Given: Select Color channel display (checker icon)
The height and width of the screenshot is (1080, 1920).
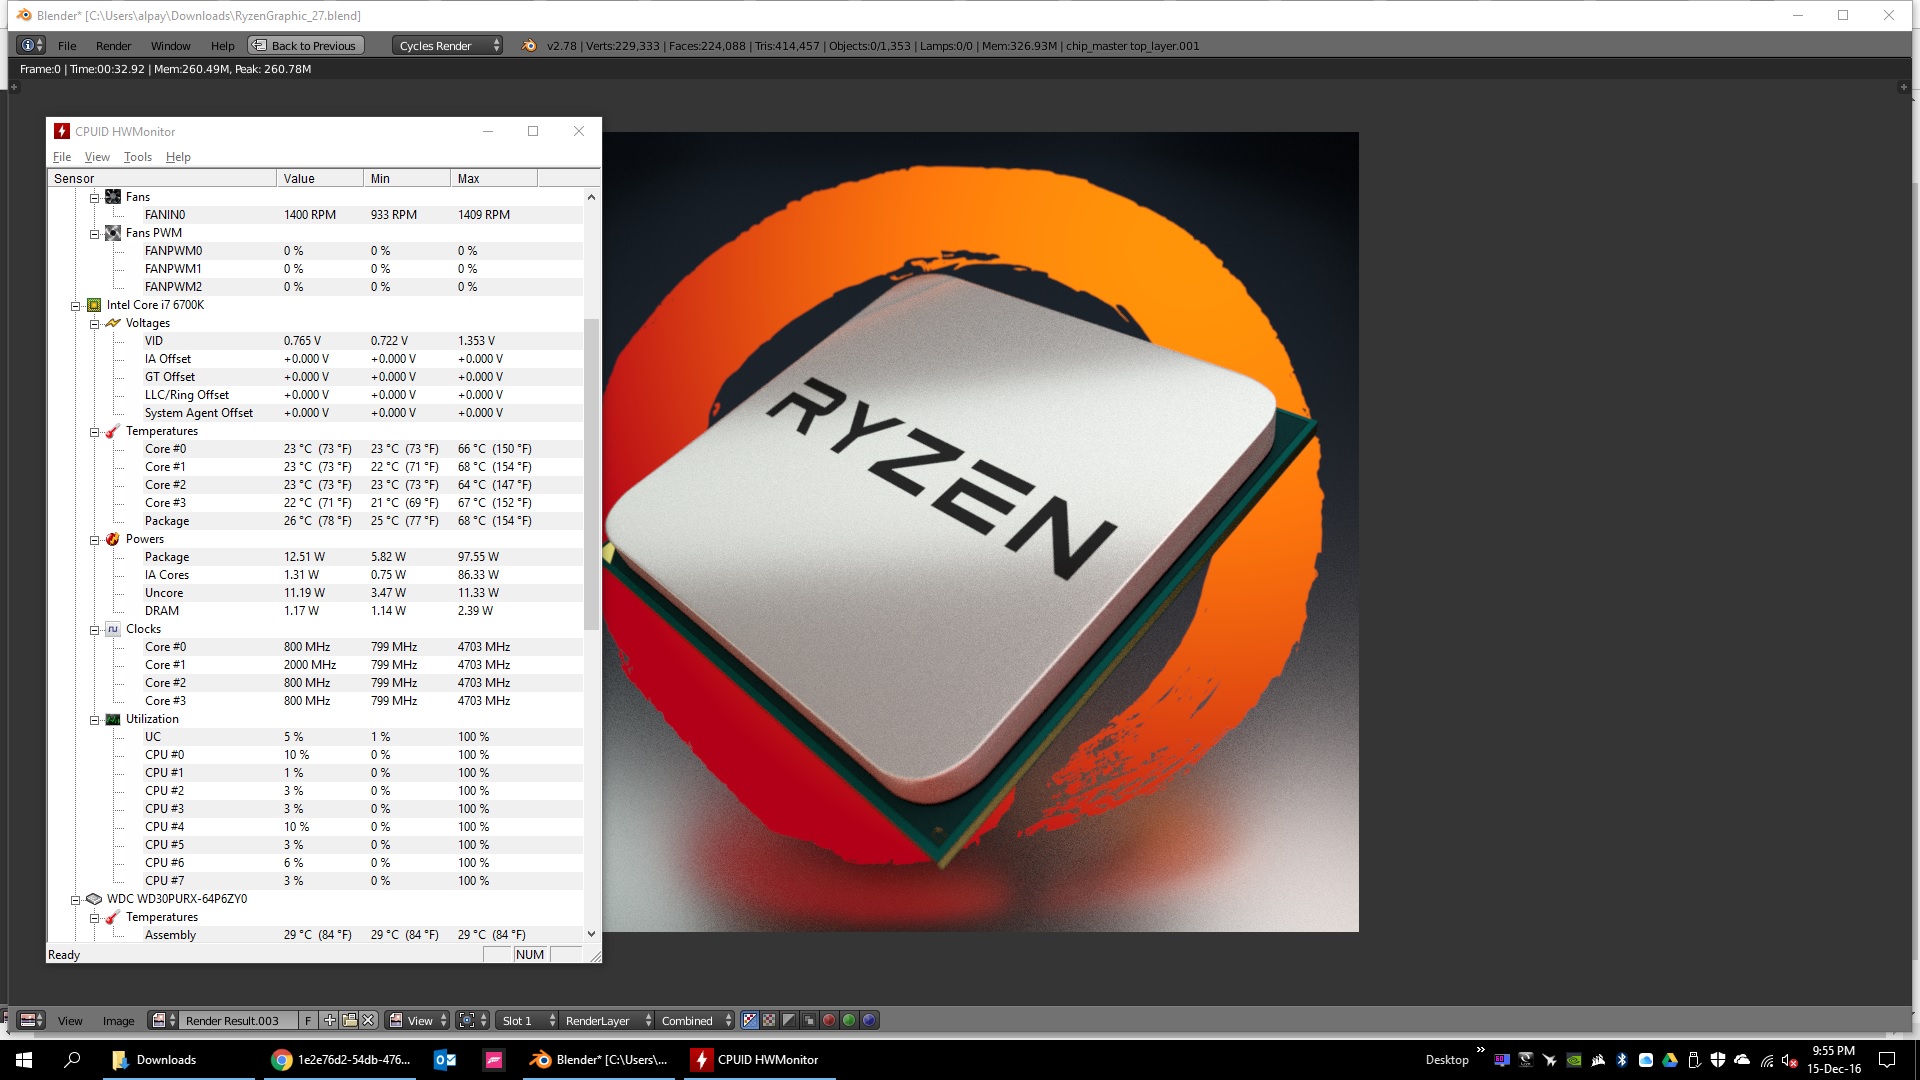Looking at the screenshot, I should pyautogui.click(x=769, y=1020).
